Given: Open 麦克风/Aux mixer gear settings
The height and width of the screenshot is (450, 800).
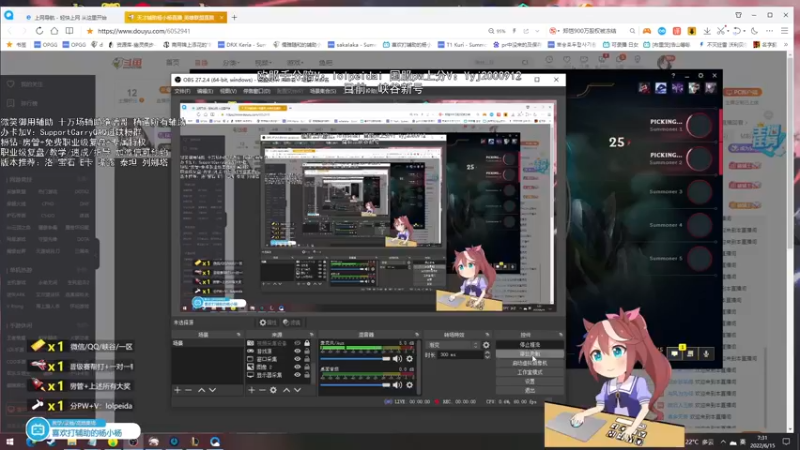Looking at the screenshot, I should point(409,359).
